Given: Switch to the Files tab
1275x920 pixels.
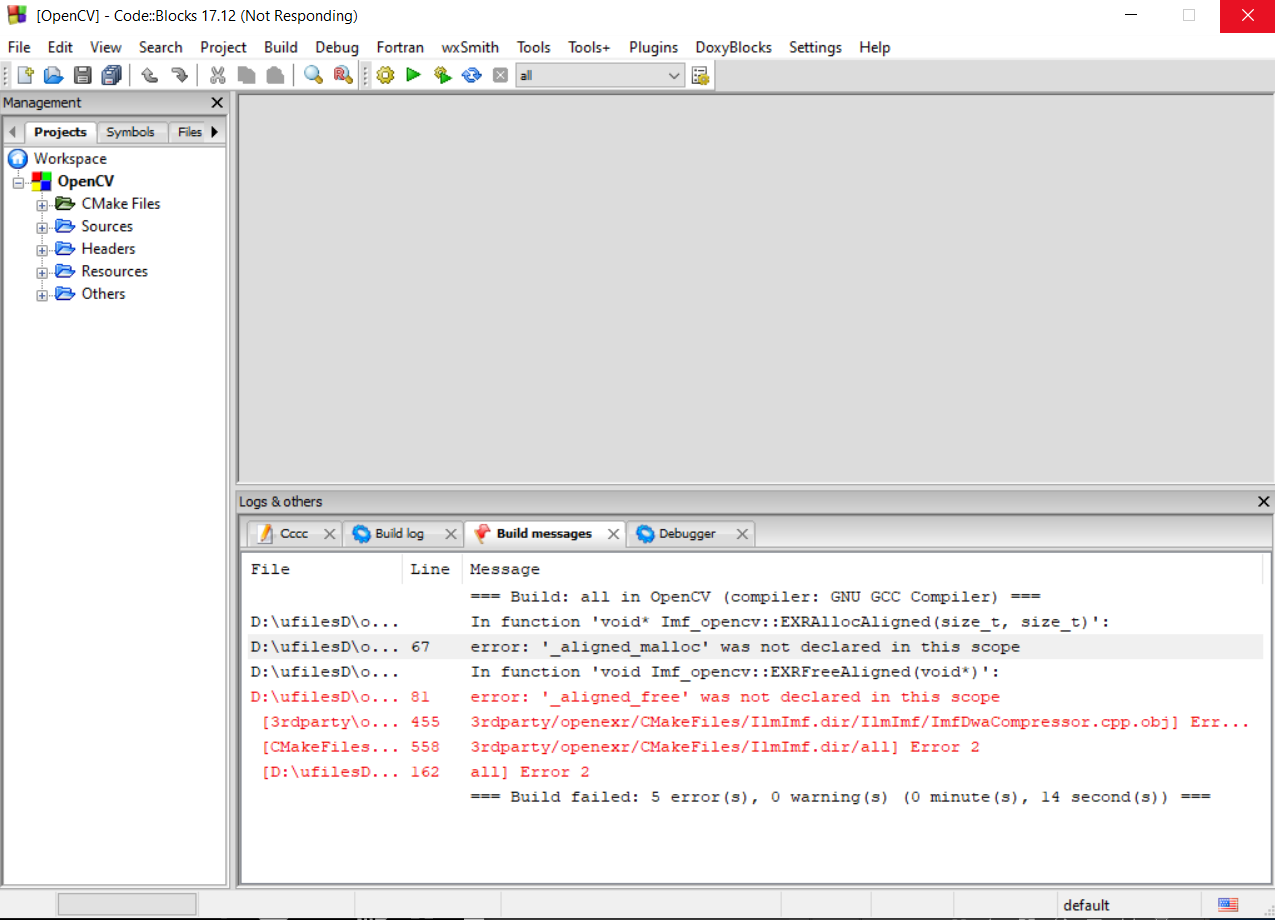Looking at the screenshot, I should [x=189, y=132].
